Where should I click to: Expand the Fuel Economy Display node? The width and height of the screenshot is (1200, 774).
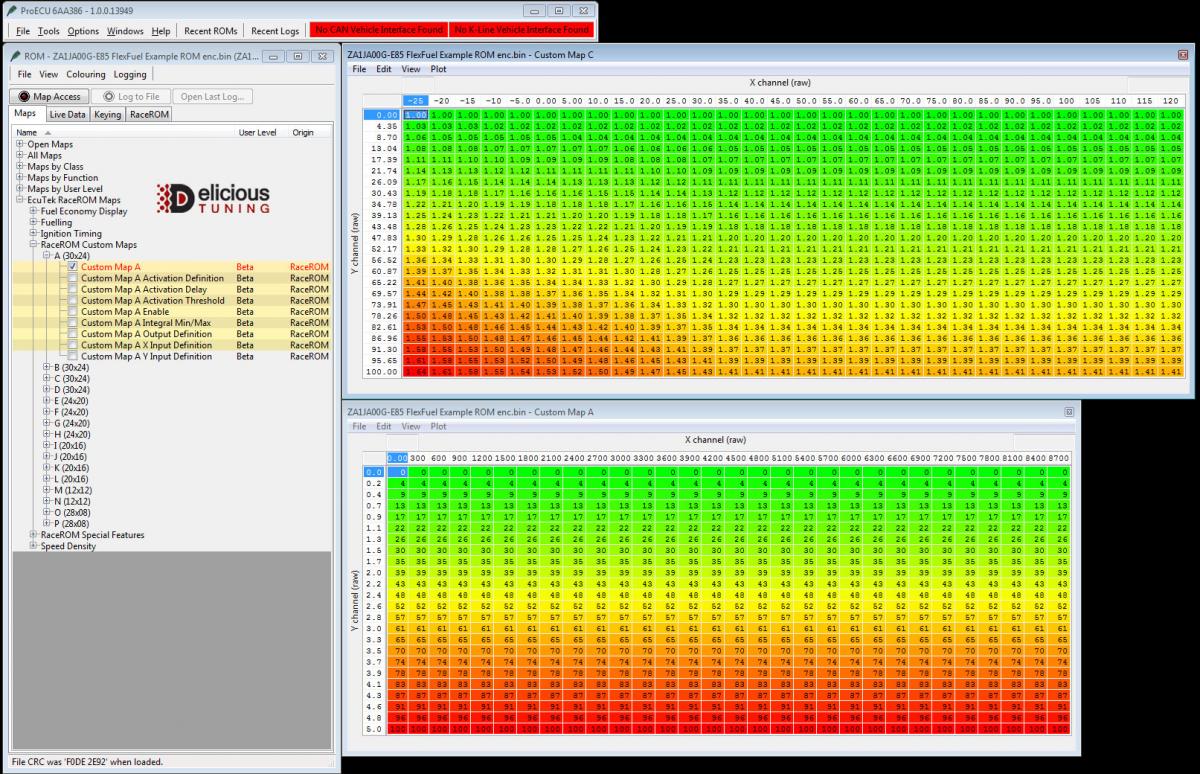34,211
